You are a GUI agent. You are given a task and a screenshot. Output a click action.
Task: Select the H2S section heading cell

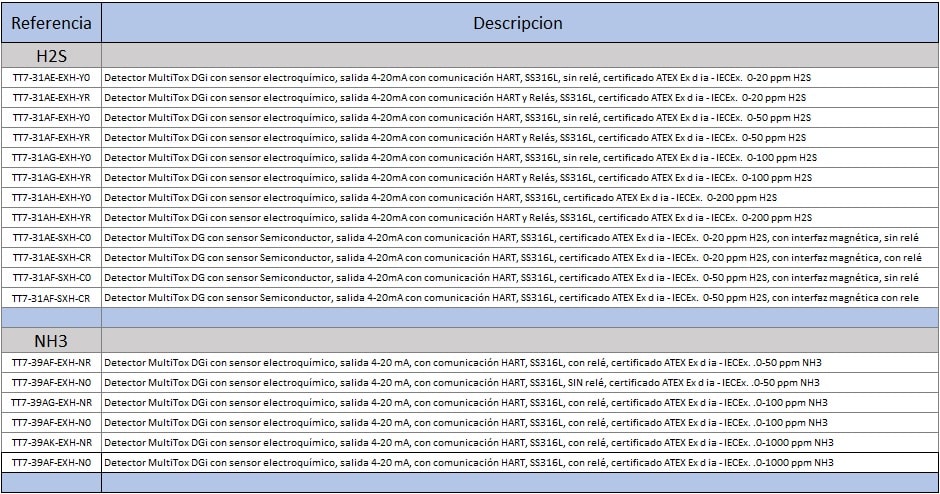51,55
